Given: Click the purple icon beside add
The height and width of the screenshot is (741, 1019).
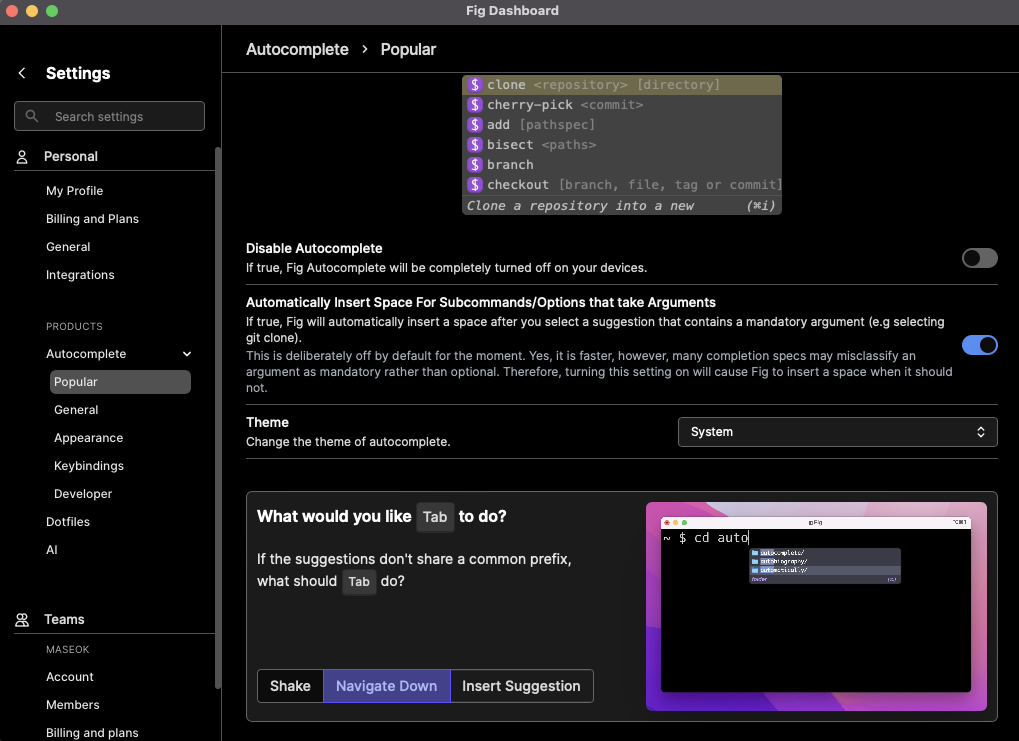Looking at the screenshot, I should click(475, 125).
